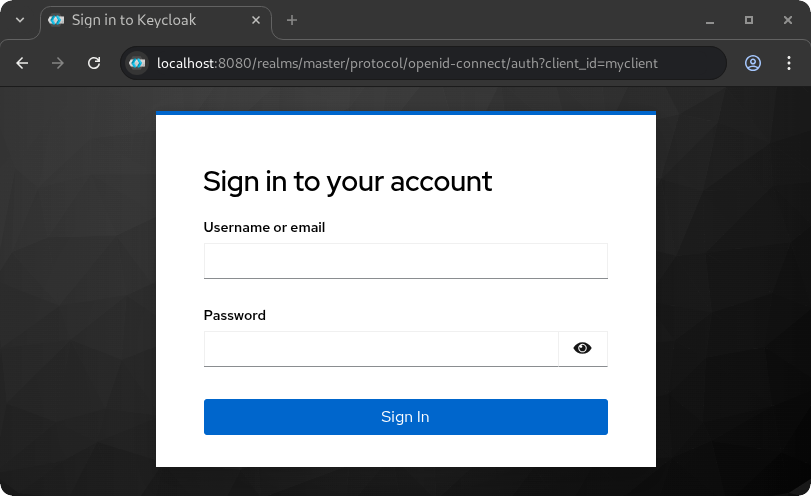The width and height of the screenshot is (811, 496).
Task: Select the Sign in to Keycloak tab
Action: [x=140, y=20]
